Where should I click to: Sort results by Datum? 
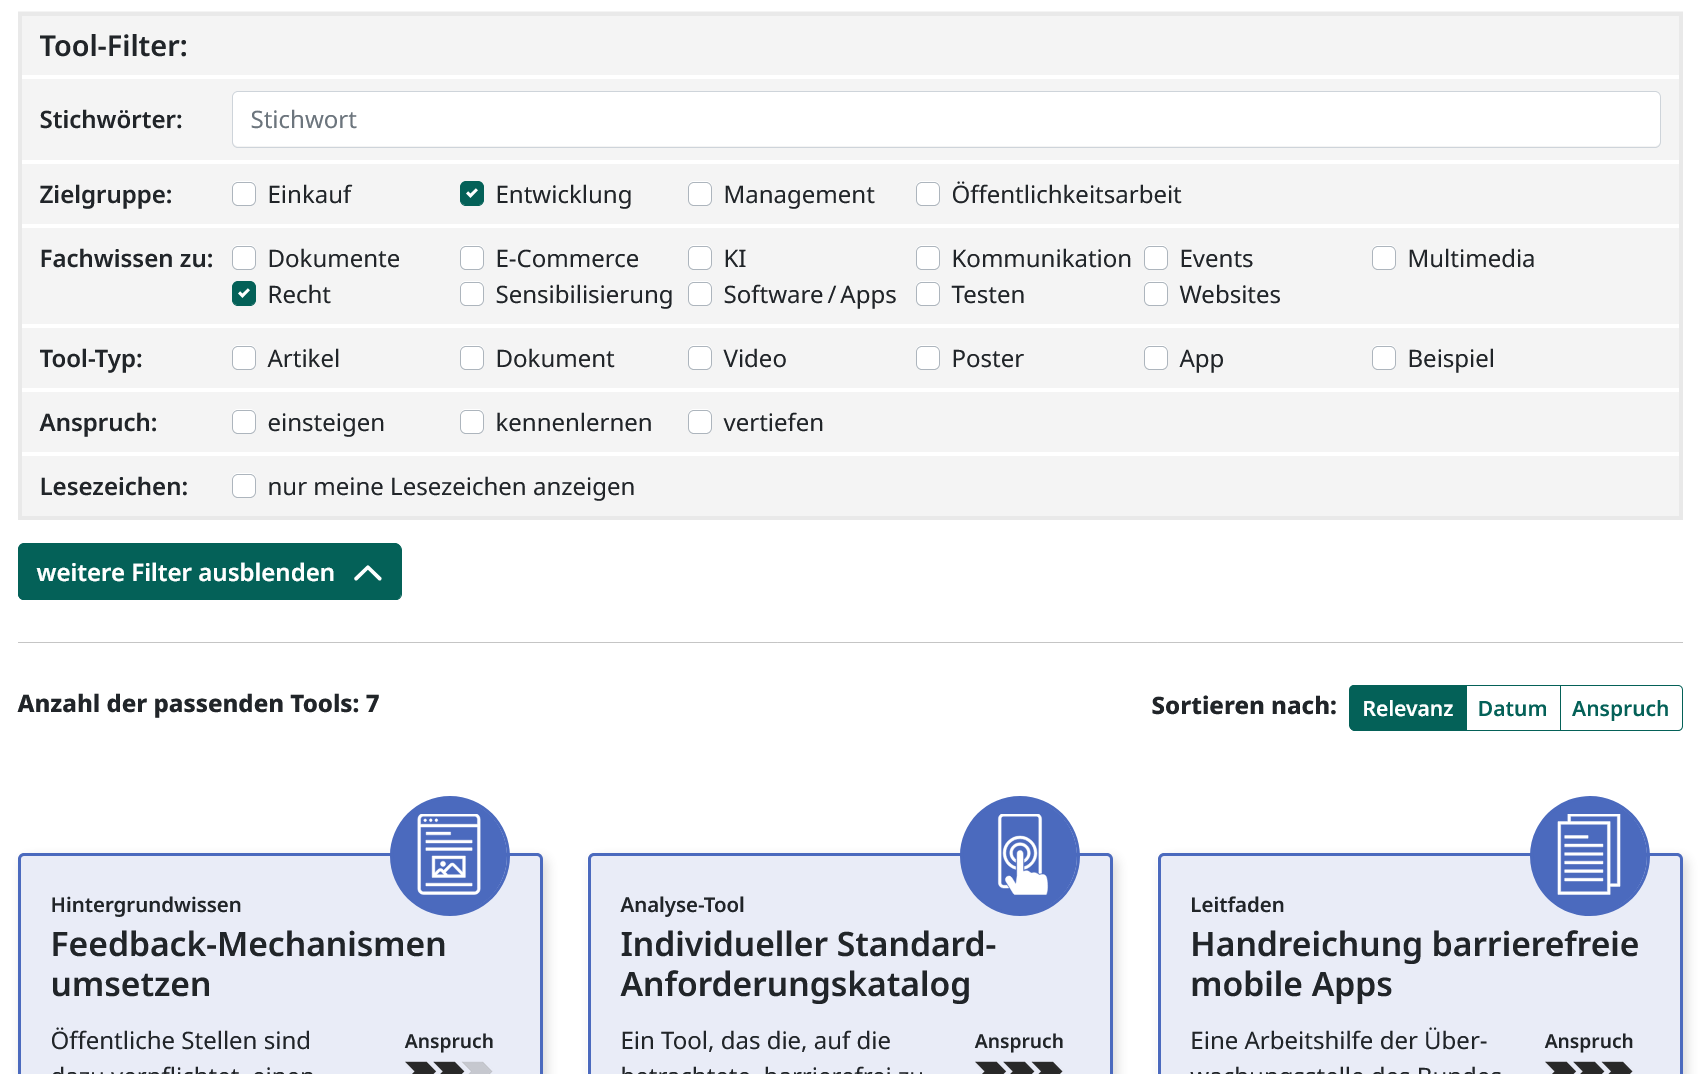coord(1513,708)
